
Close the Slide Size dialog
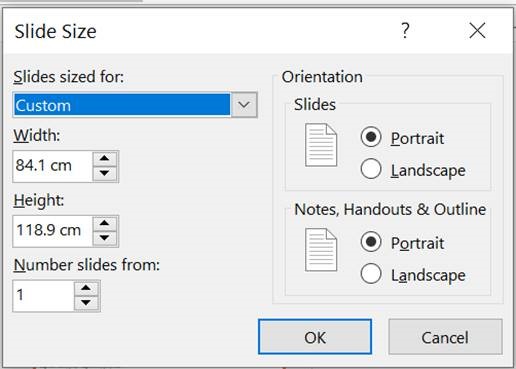[477, 31]
